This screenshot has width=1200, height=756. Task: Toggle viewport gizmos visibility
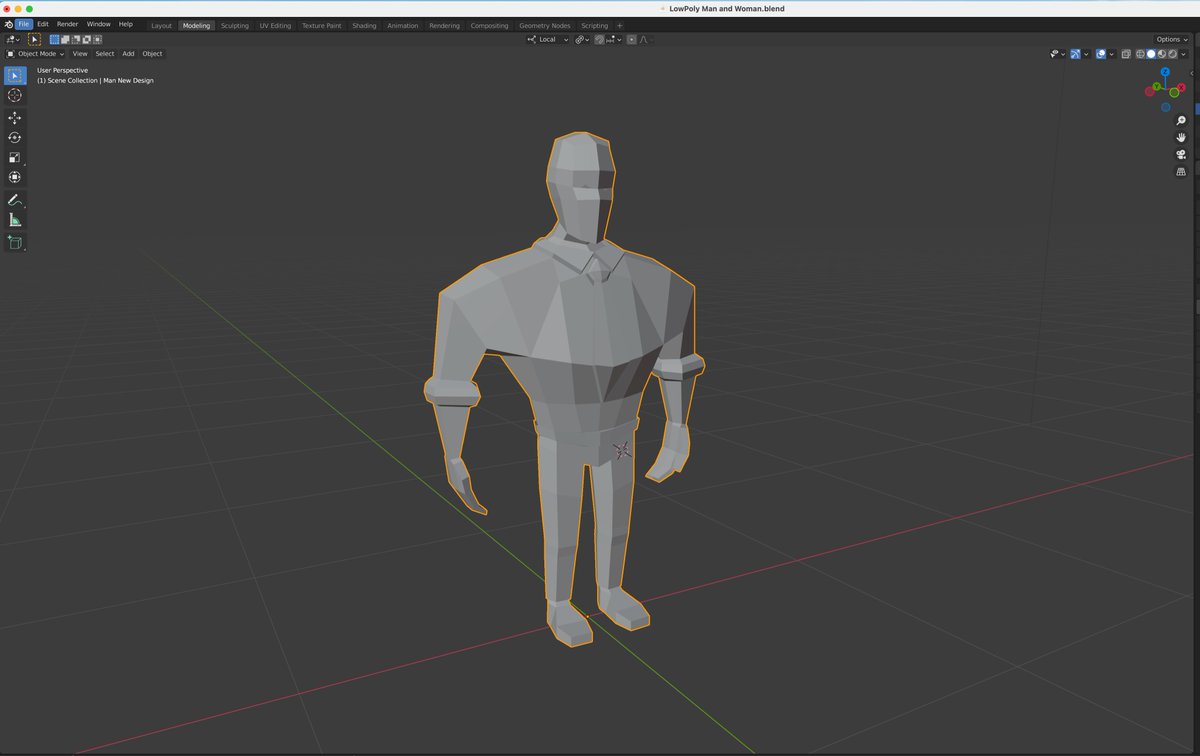(1075, 54)
